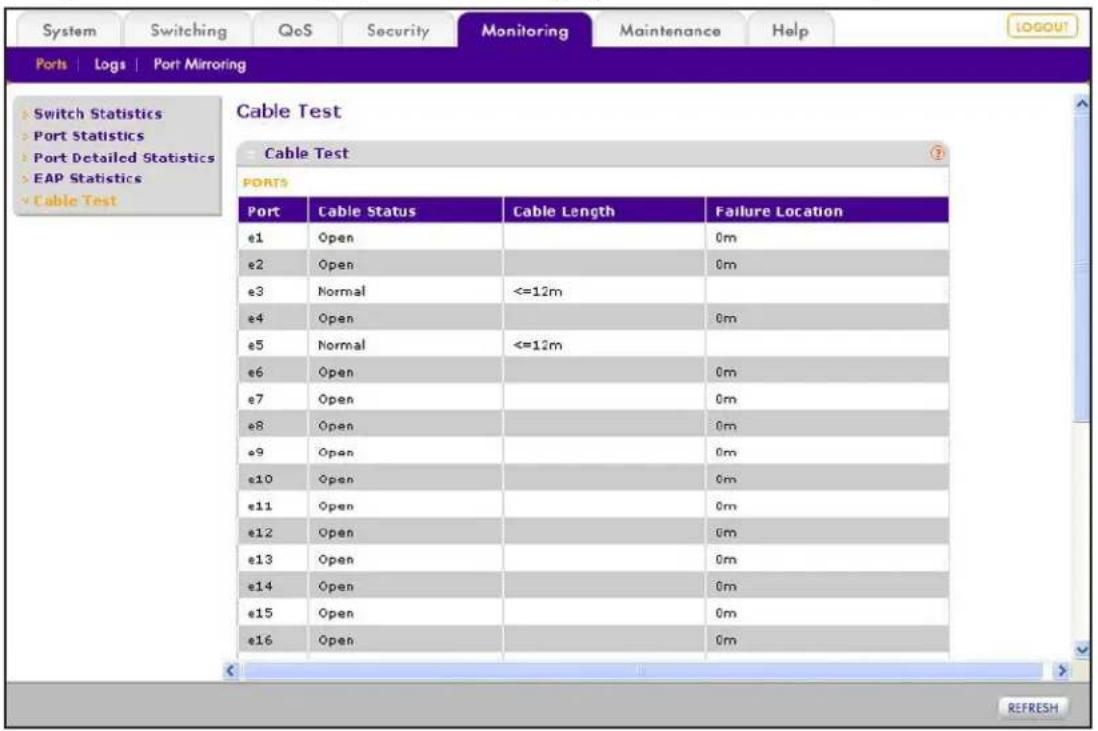Open the QoS tab
Screen dimensions: 1098x731
(295, 31)
